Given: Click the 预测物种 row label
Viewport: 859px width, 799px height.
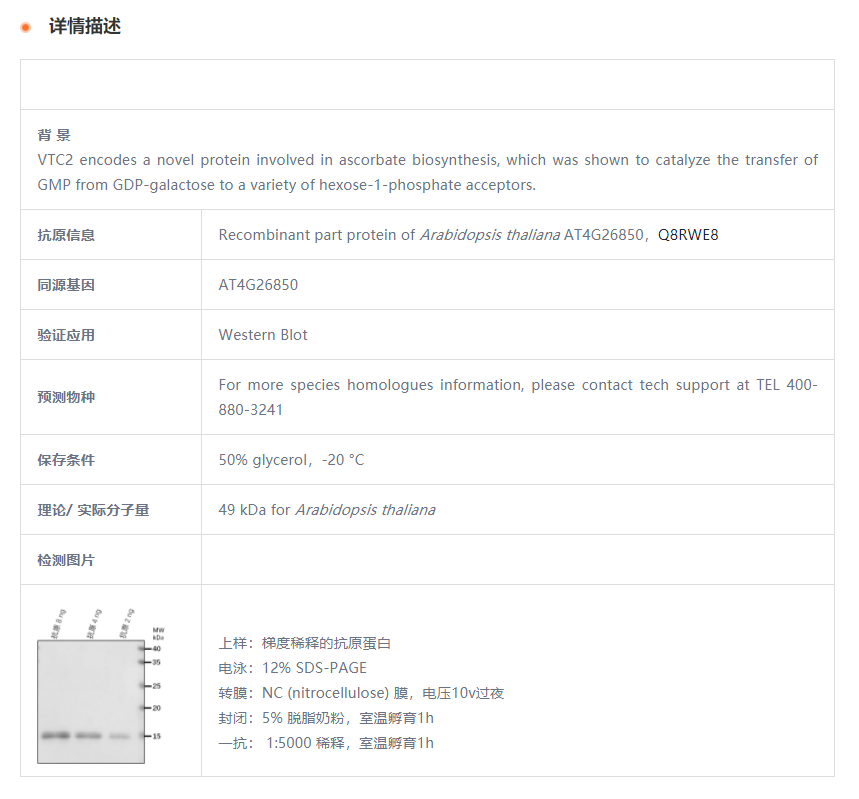Looking at the screenshot, I should [66, 397].
